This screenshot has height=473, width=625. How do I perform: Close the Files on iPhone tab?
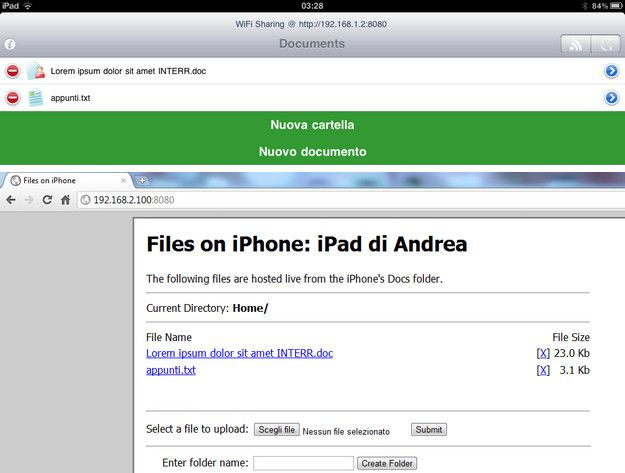[124, 181]
